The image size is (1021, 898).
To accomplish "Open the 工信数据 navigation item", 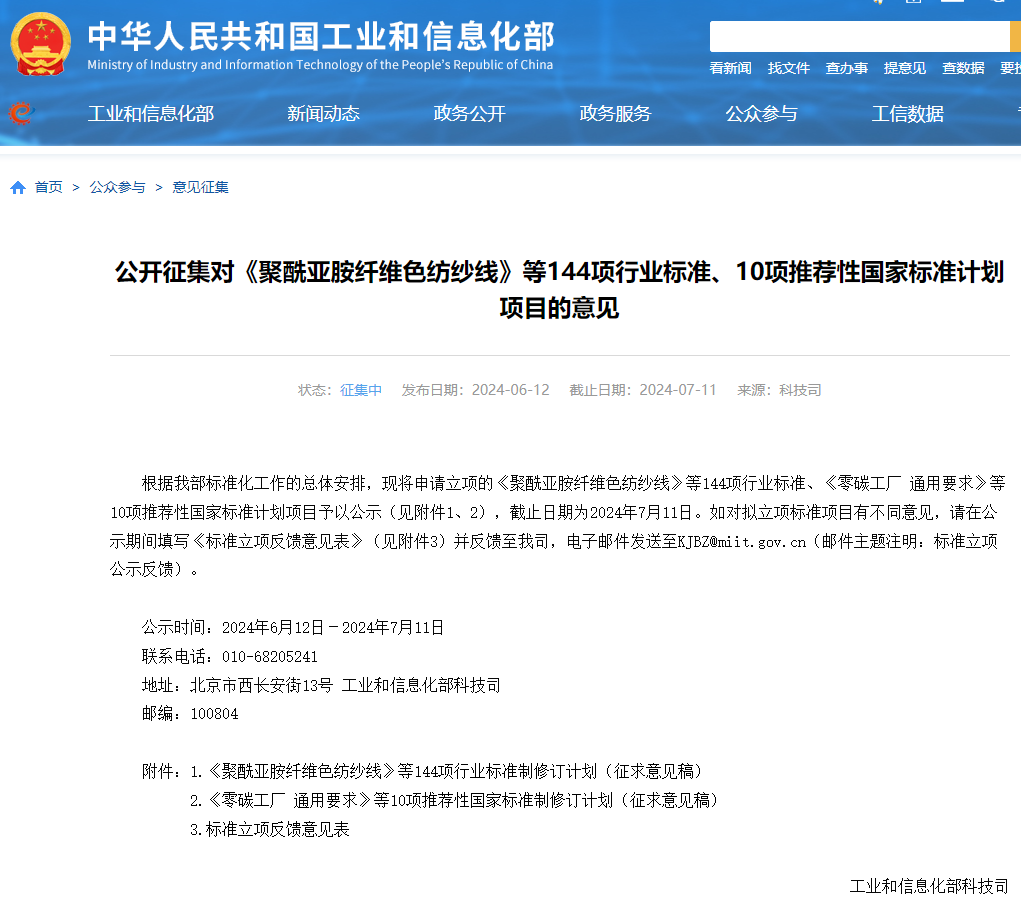I will pyautogui.click(x=907, y=114).
